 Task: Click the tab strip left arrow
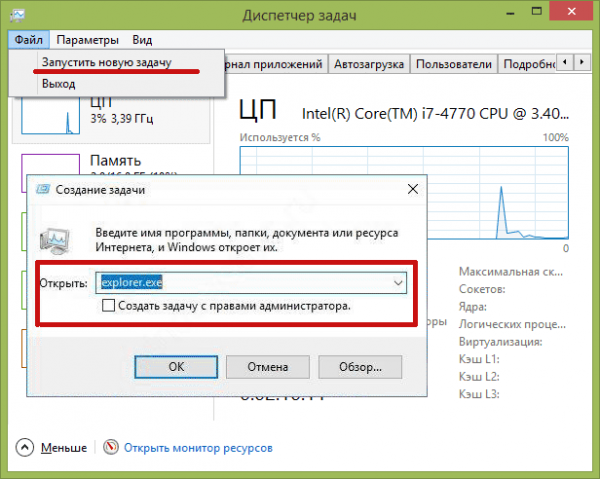click(565, 62)
